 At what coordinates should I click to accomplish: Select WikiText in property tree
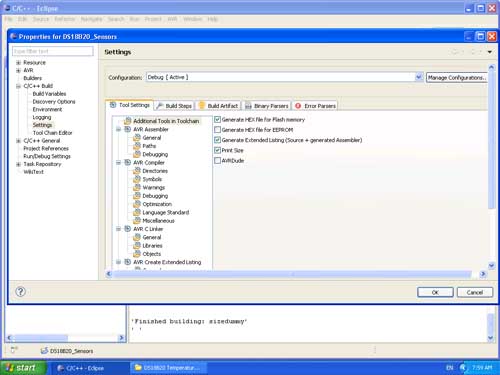[x=33, y=172]
